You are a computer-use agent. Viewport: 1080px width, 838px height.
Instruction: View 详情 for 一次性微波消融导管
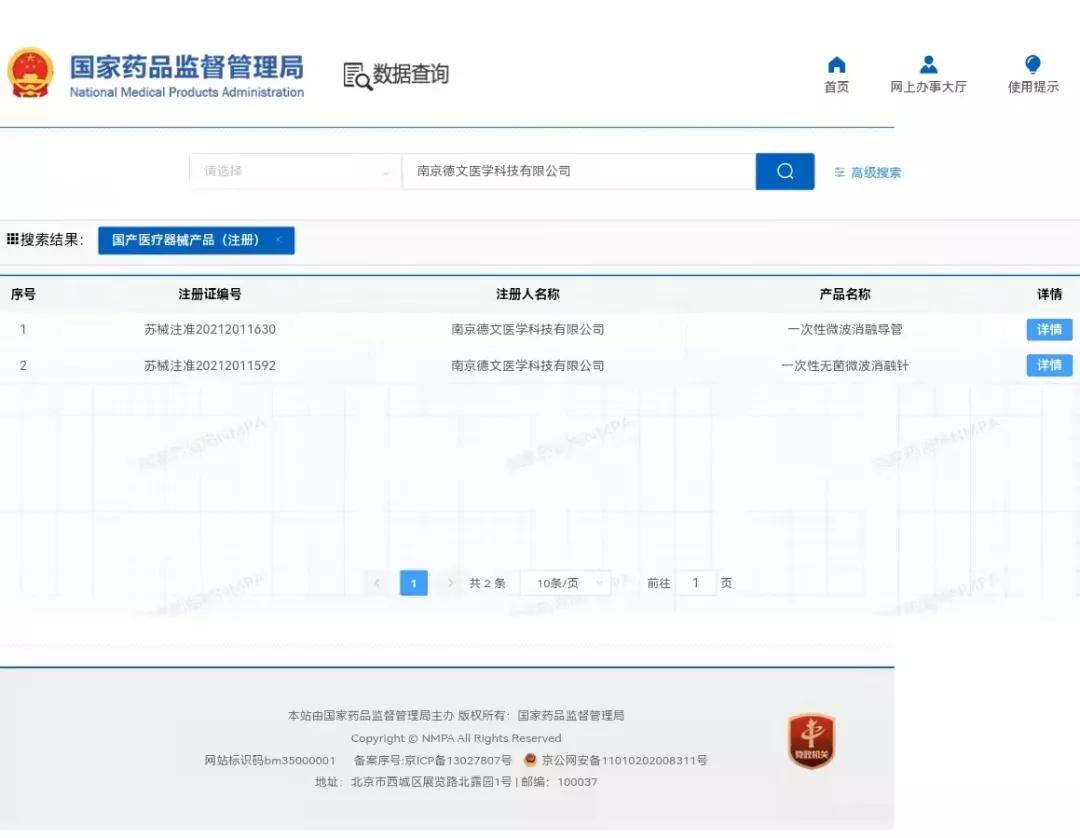tap(1048, 329)
